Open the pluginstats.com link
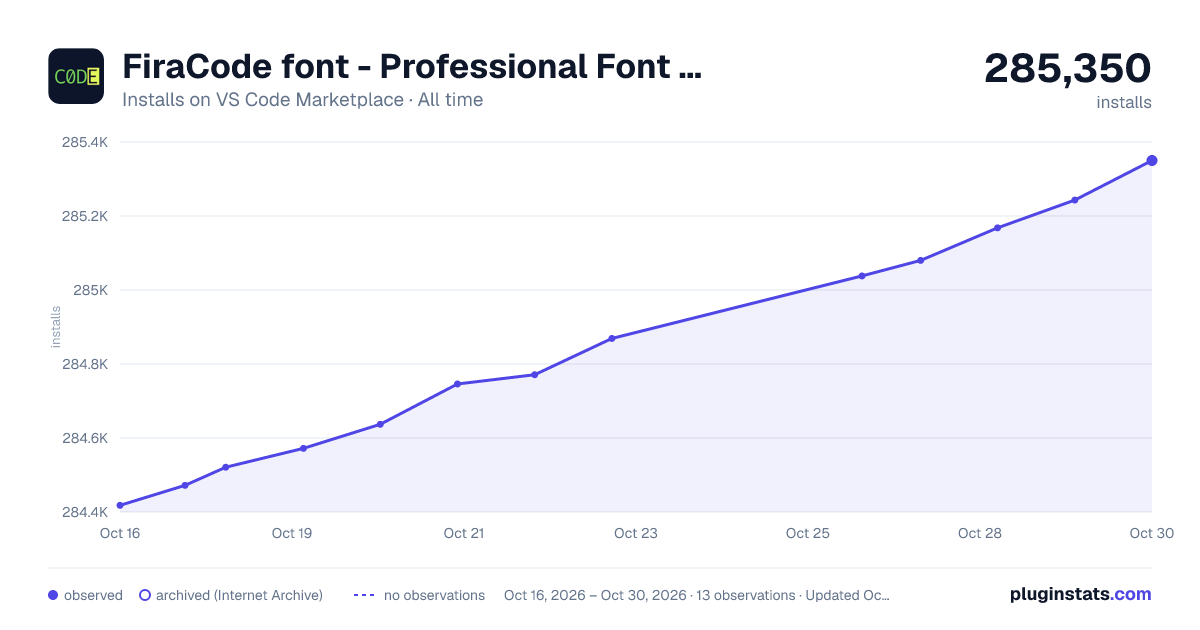 tap(1081, 594)
